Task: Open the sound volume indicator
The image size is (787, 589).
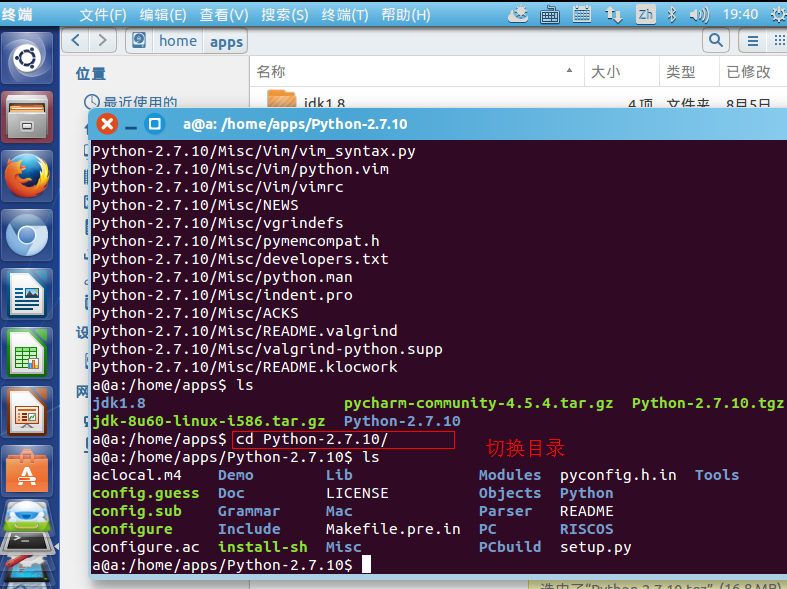Action: click(699, 15)
